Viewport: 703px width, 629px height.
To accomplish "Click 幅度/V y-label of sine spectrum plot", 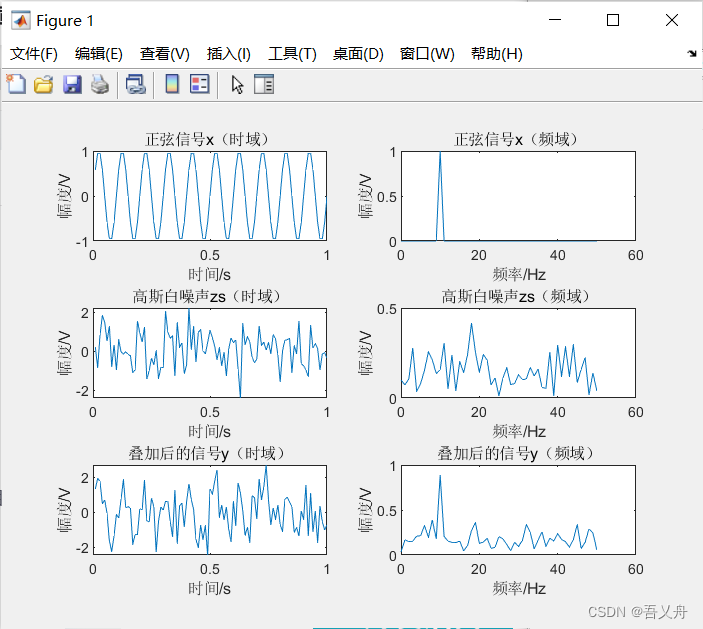I will tap(365, 196).
